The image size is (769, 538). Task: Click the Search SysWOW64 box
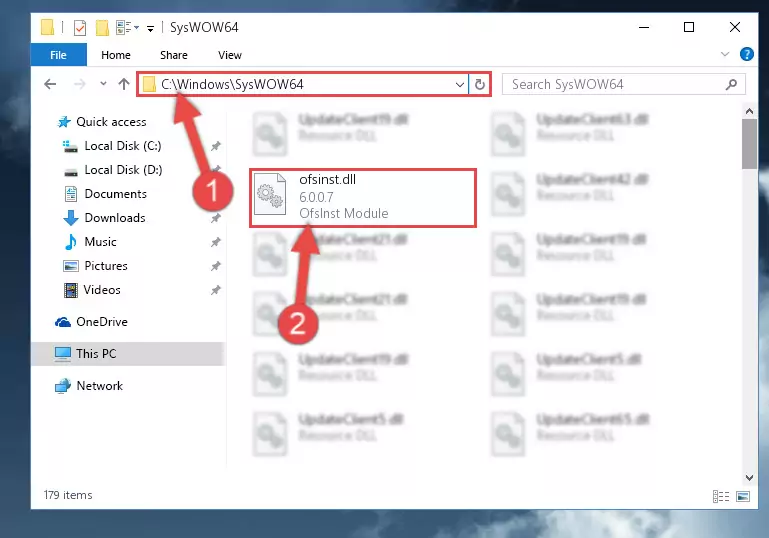click(x=623, y=84)
